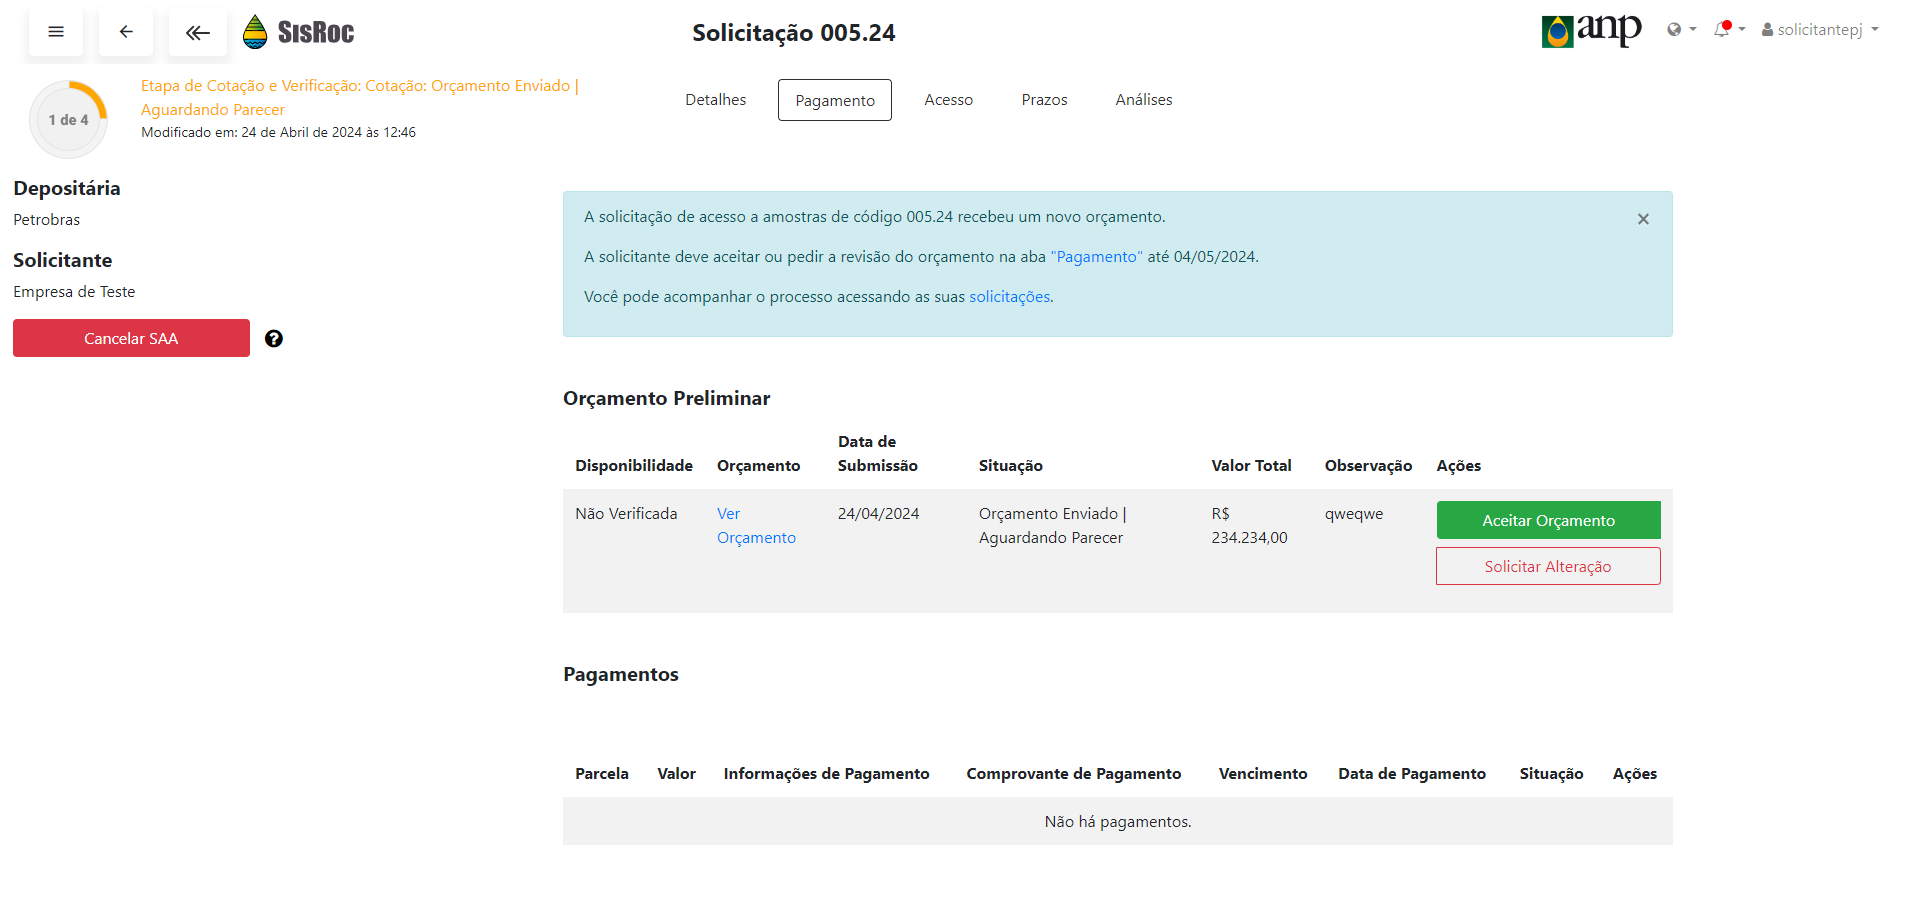The height and width of the screenshot is (903, 1910).
Task: Open the globe language dropdown
Action: coord(1681,30)
